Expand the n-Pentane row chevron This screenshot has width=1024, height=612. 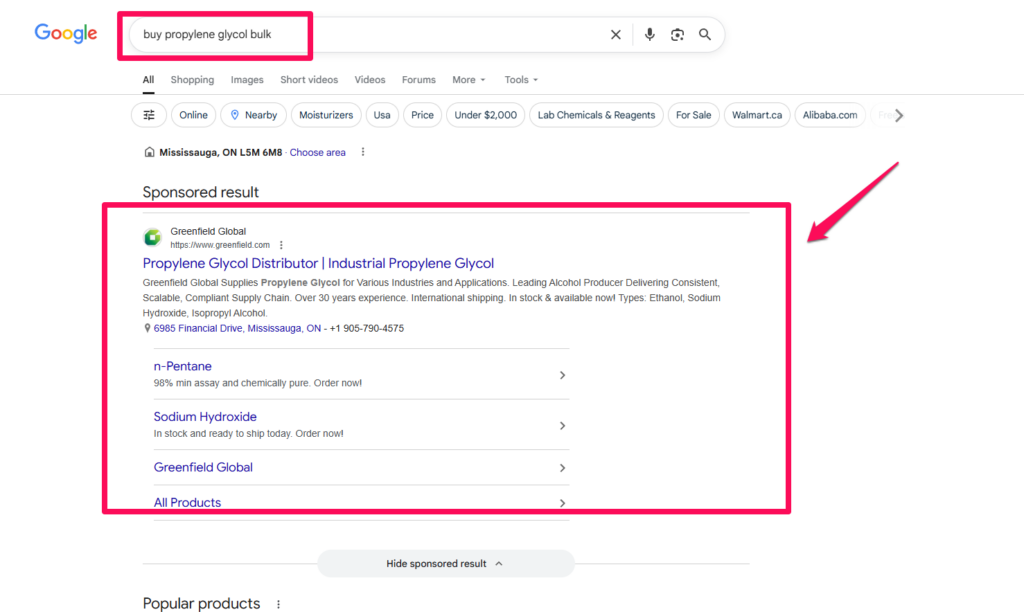coord(562,375)
